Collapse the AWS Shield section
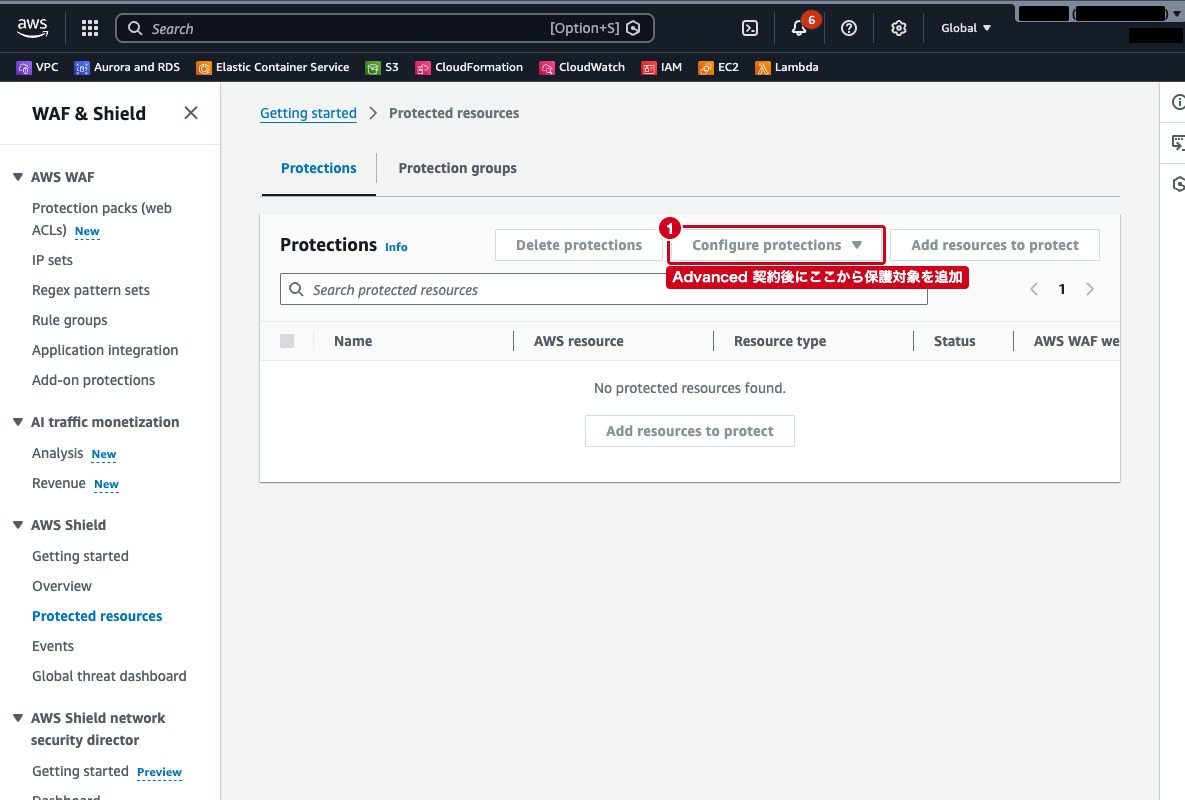The image size is (1185, 800). click(18, 525)
